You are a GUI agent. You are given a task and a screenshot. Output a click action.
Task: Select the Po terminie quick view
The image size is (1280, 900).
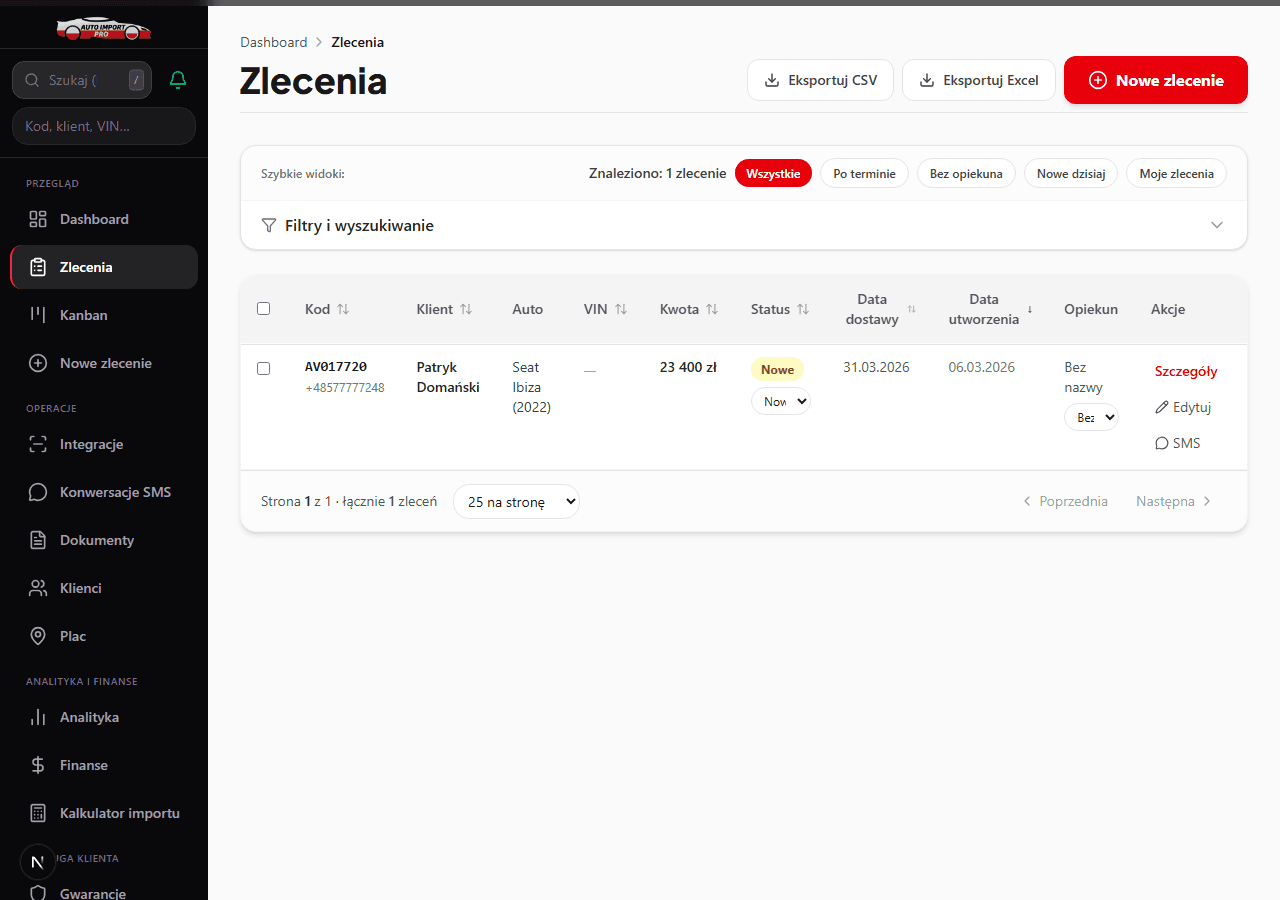tap(864, 173)
